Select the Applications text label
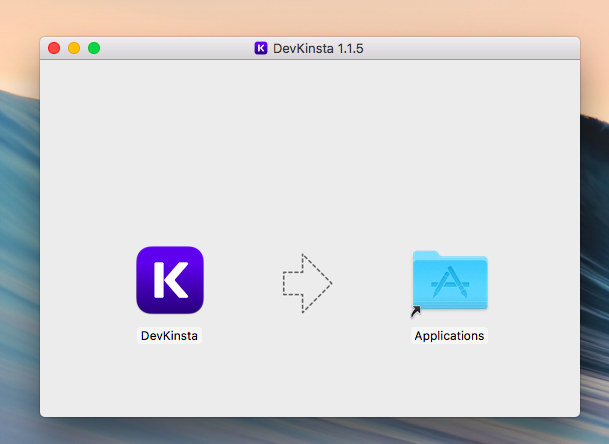This screenshot has width=609, height=444. (x=449, y=336)
